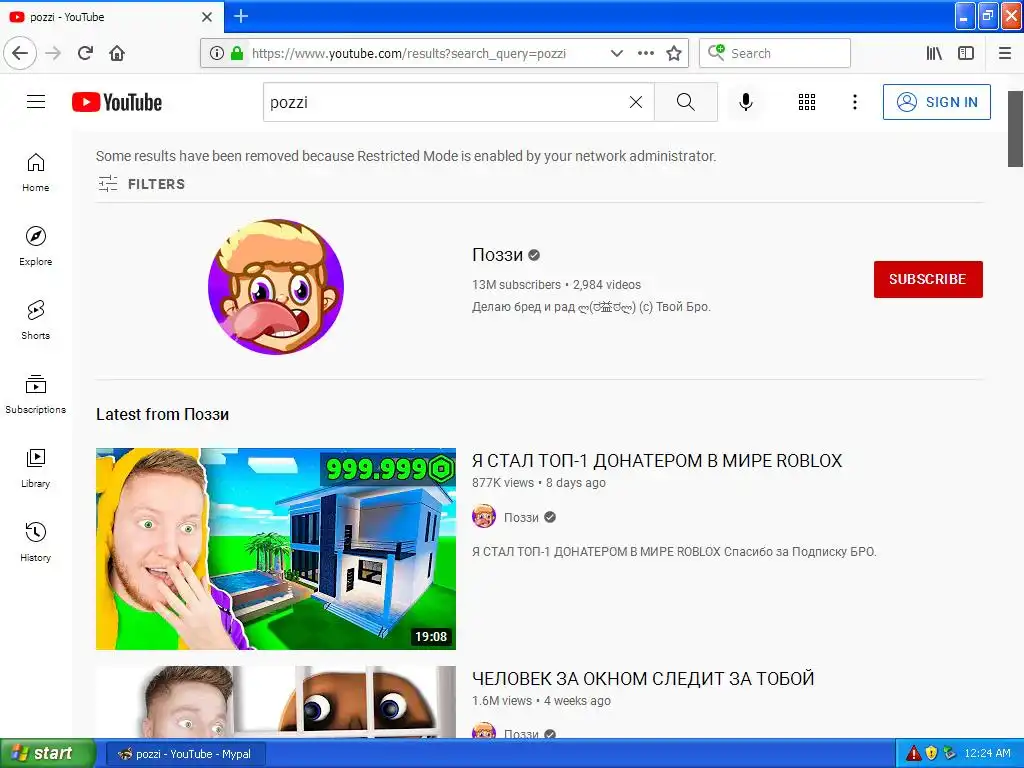Click the red warning tray icon
The width and height of the screenshot is (1024, 768).
click(913, 754)
